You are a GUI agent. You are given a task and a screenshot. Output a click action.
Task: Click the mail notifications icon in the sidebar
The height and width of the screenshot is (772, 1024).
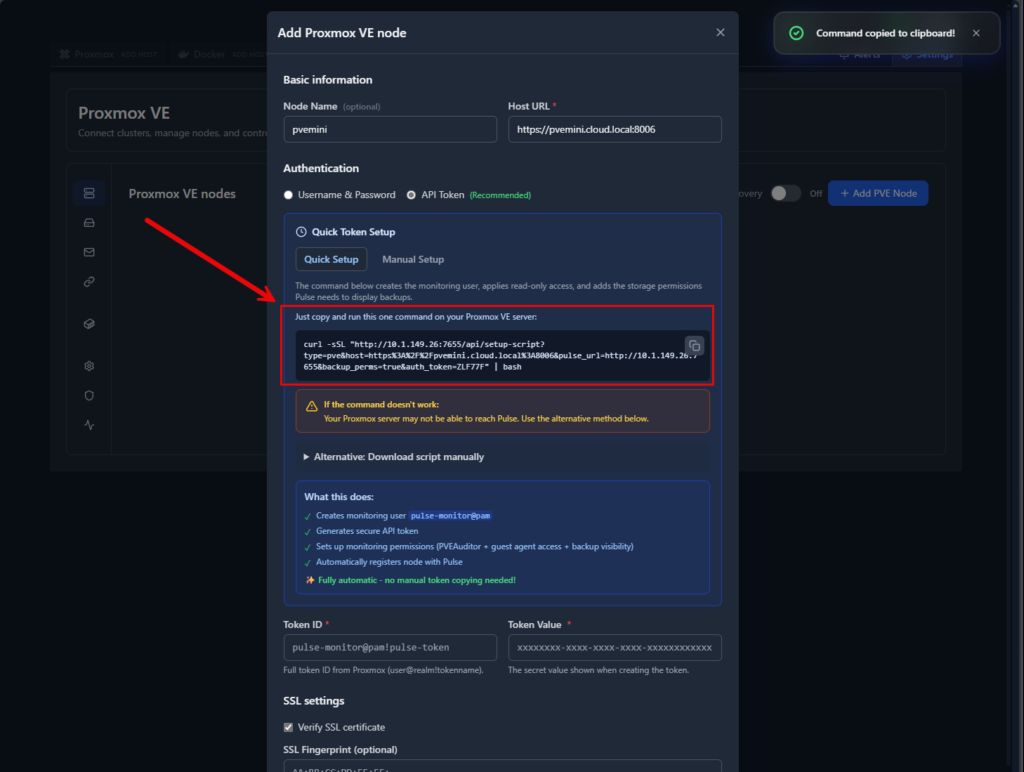pyautogui.click(x=88, y=252)
